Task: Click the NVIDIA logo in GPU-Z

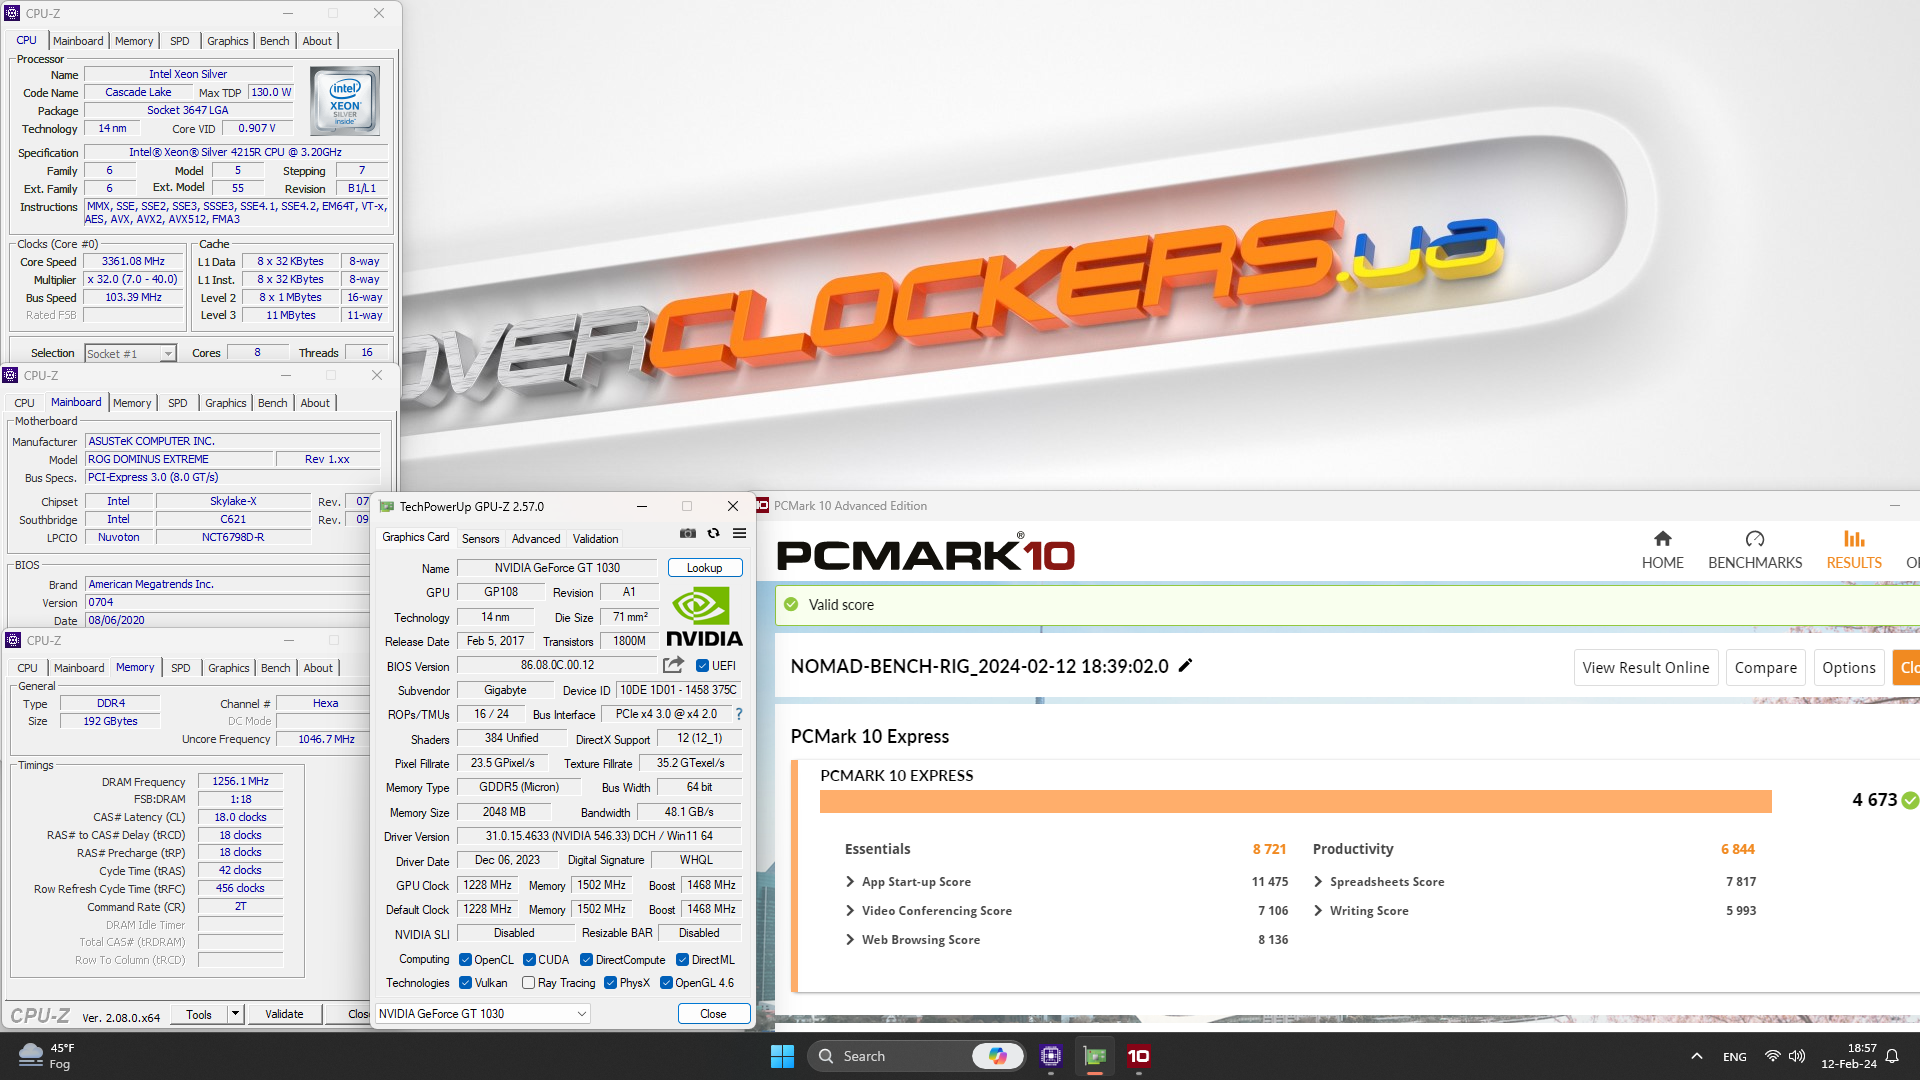Action: pos(704,617)
